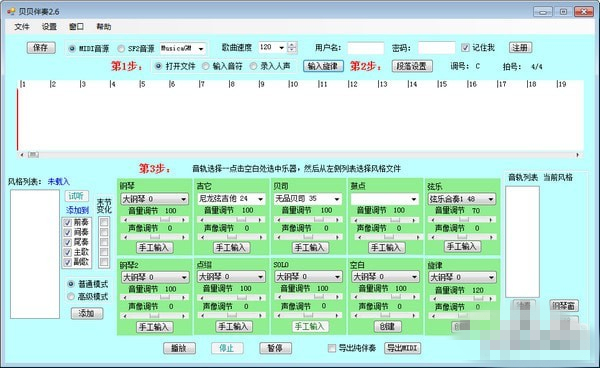The width and height of the screenshot is (600, 368).
Task: Open the 设置 menu
Action: 49,26
